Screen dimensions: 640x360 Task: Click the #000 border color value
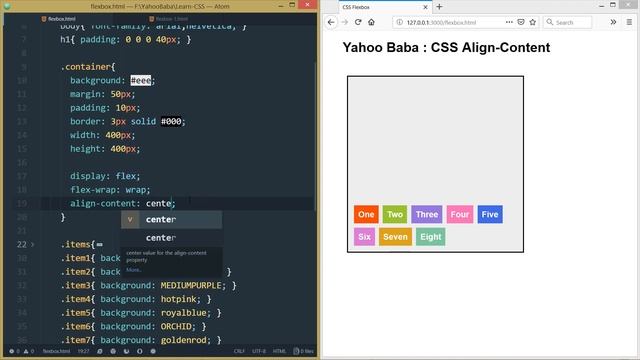[x=171, y=121]
